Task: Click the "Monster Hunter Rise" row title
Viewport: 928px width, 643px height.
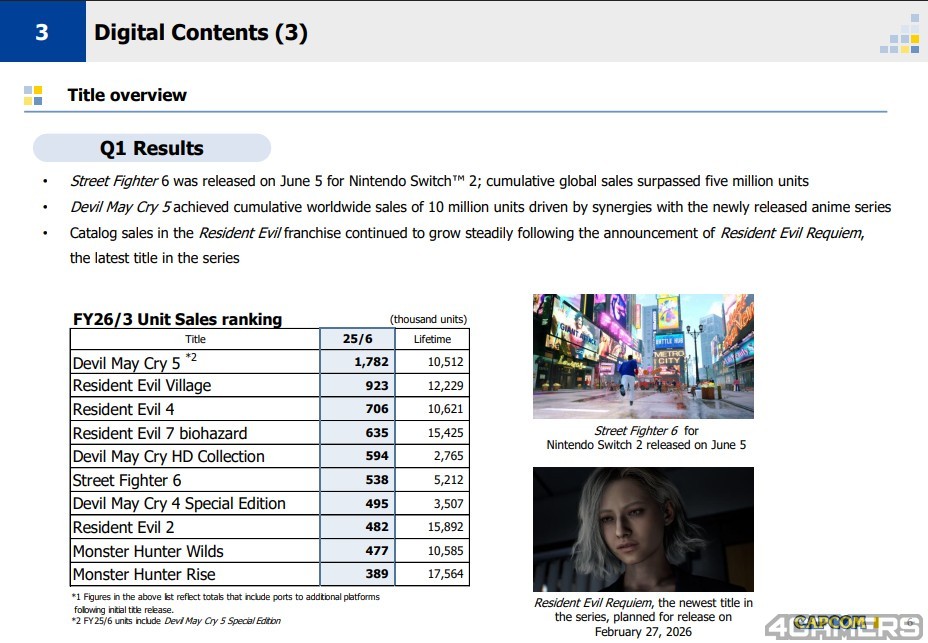Action: (144, 574)
